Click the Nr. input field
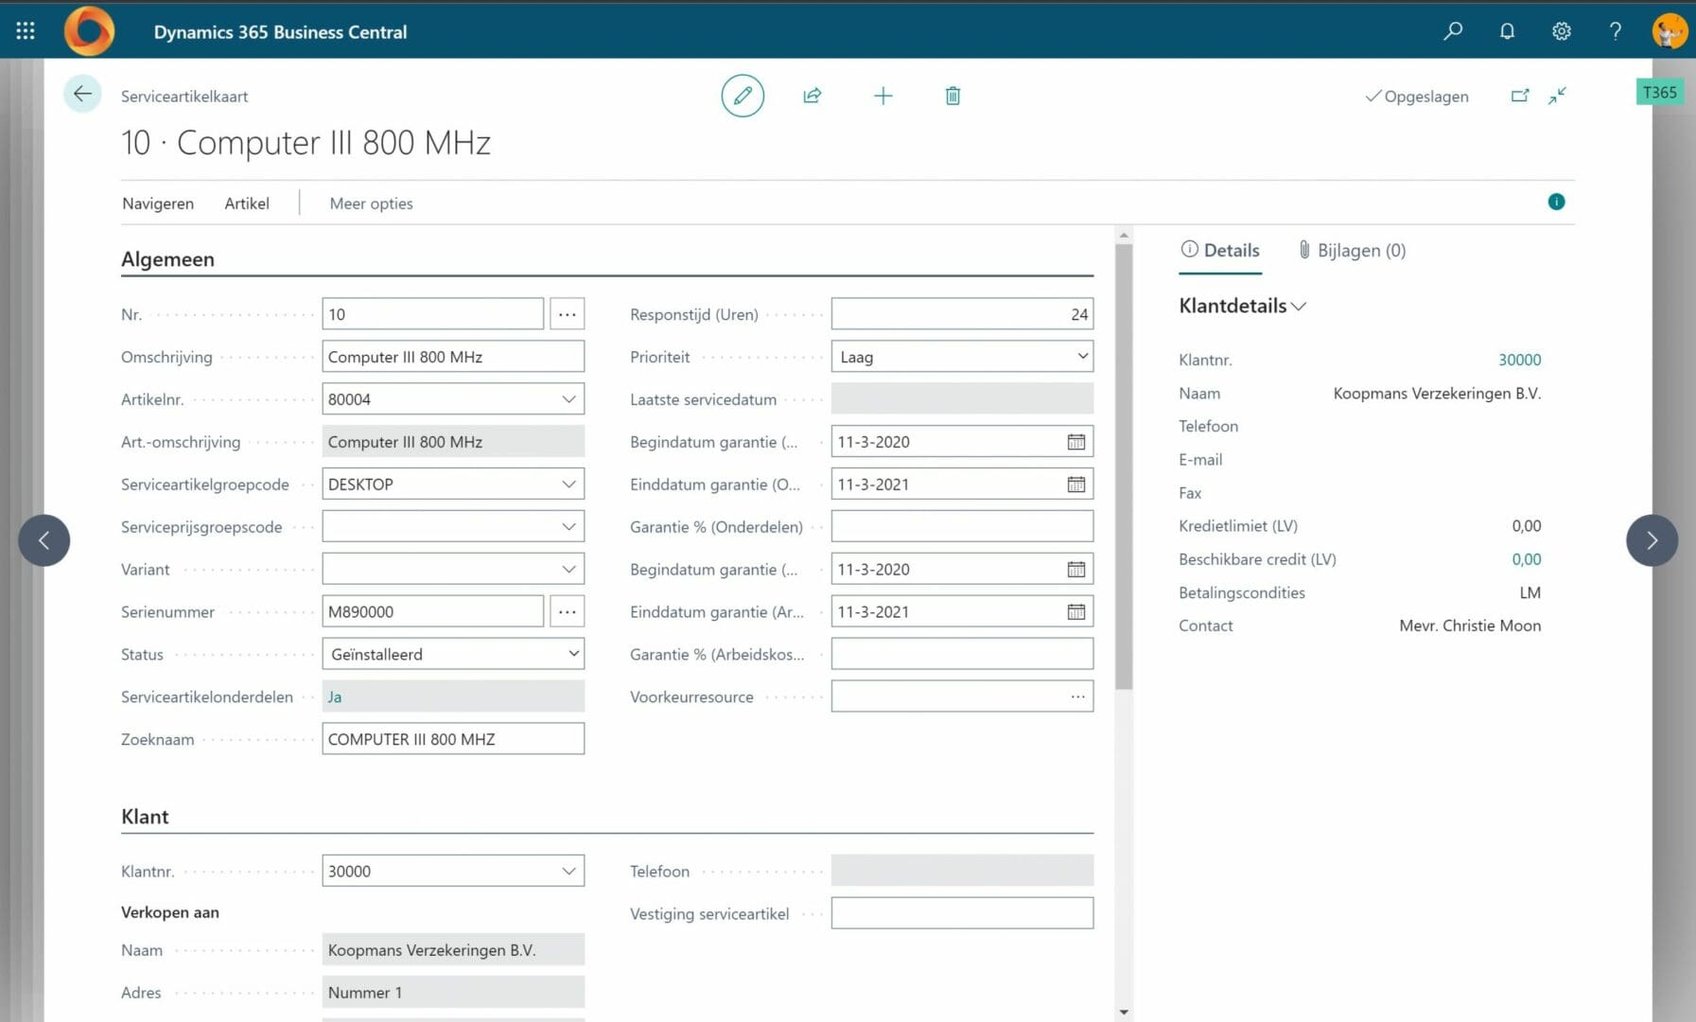Viewport: 1696px width, 1022px height. point(433,314)
